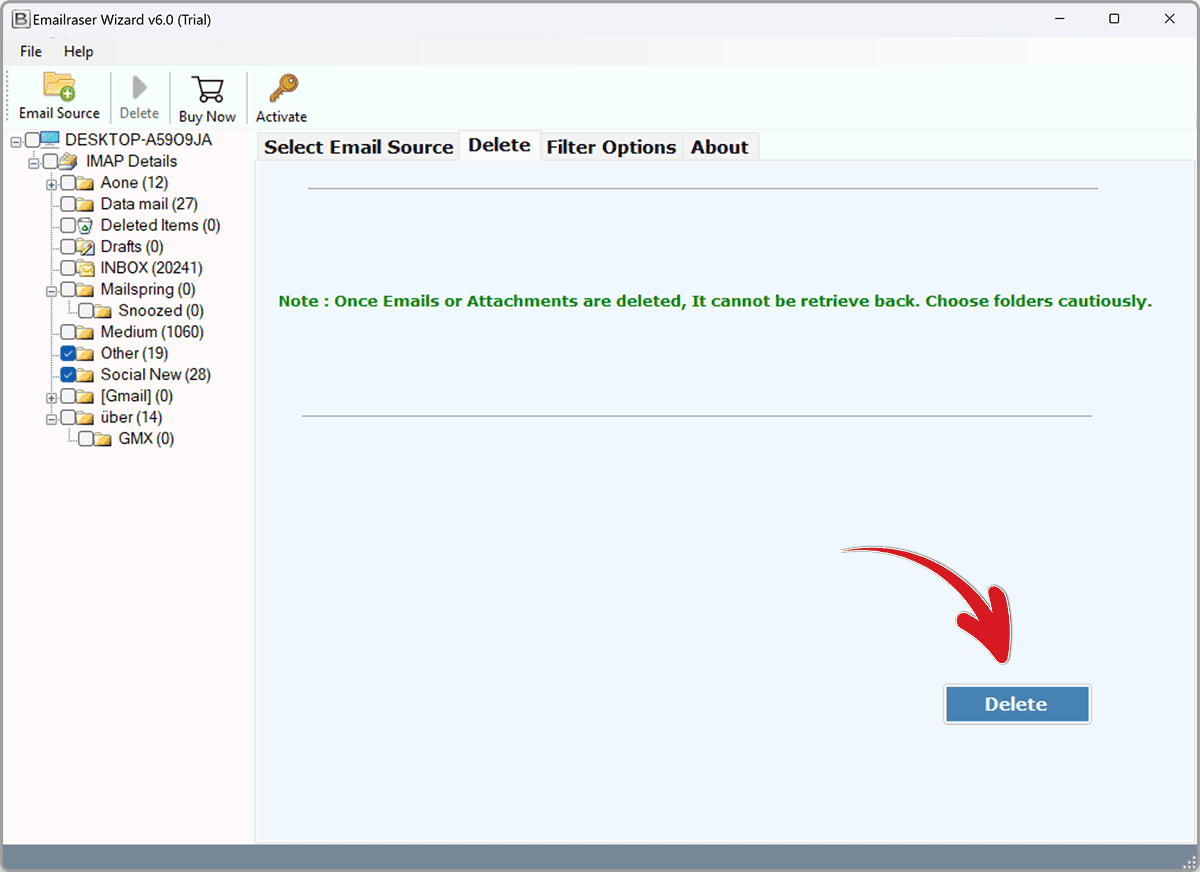Click the Medium folder icon
Screen dimensions: 1200x872
point(86,332)
